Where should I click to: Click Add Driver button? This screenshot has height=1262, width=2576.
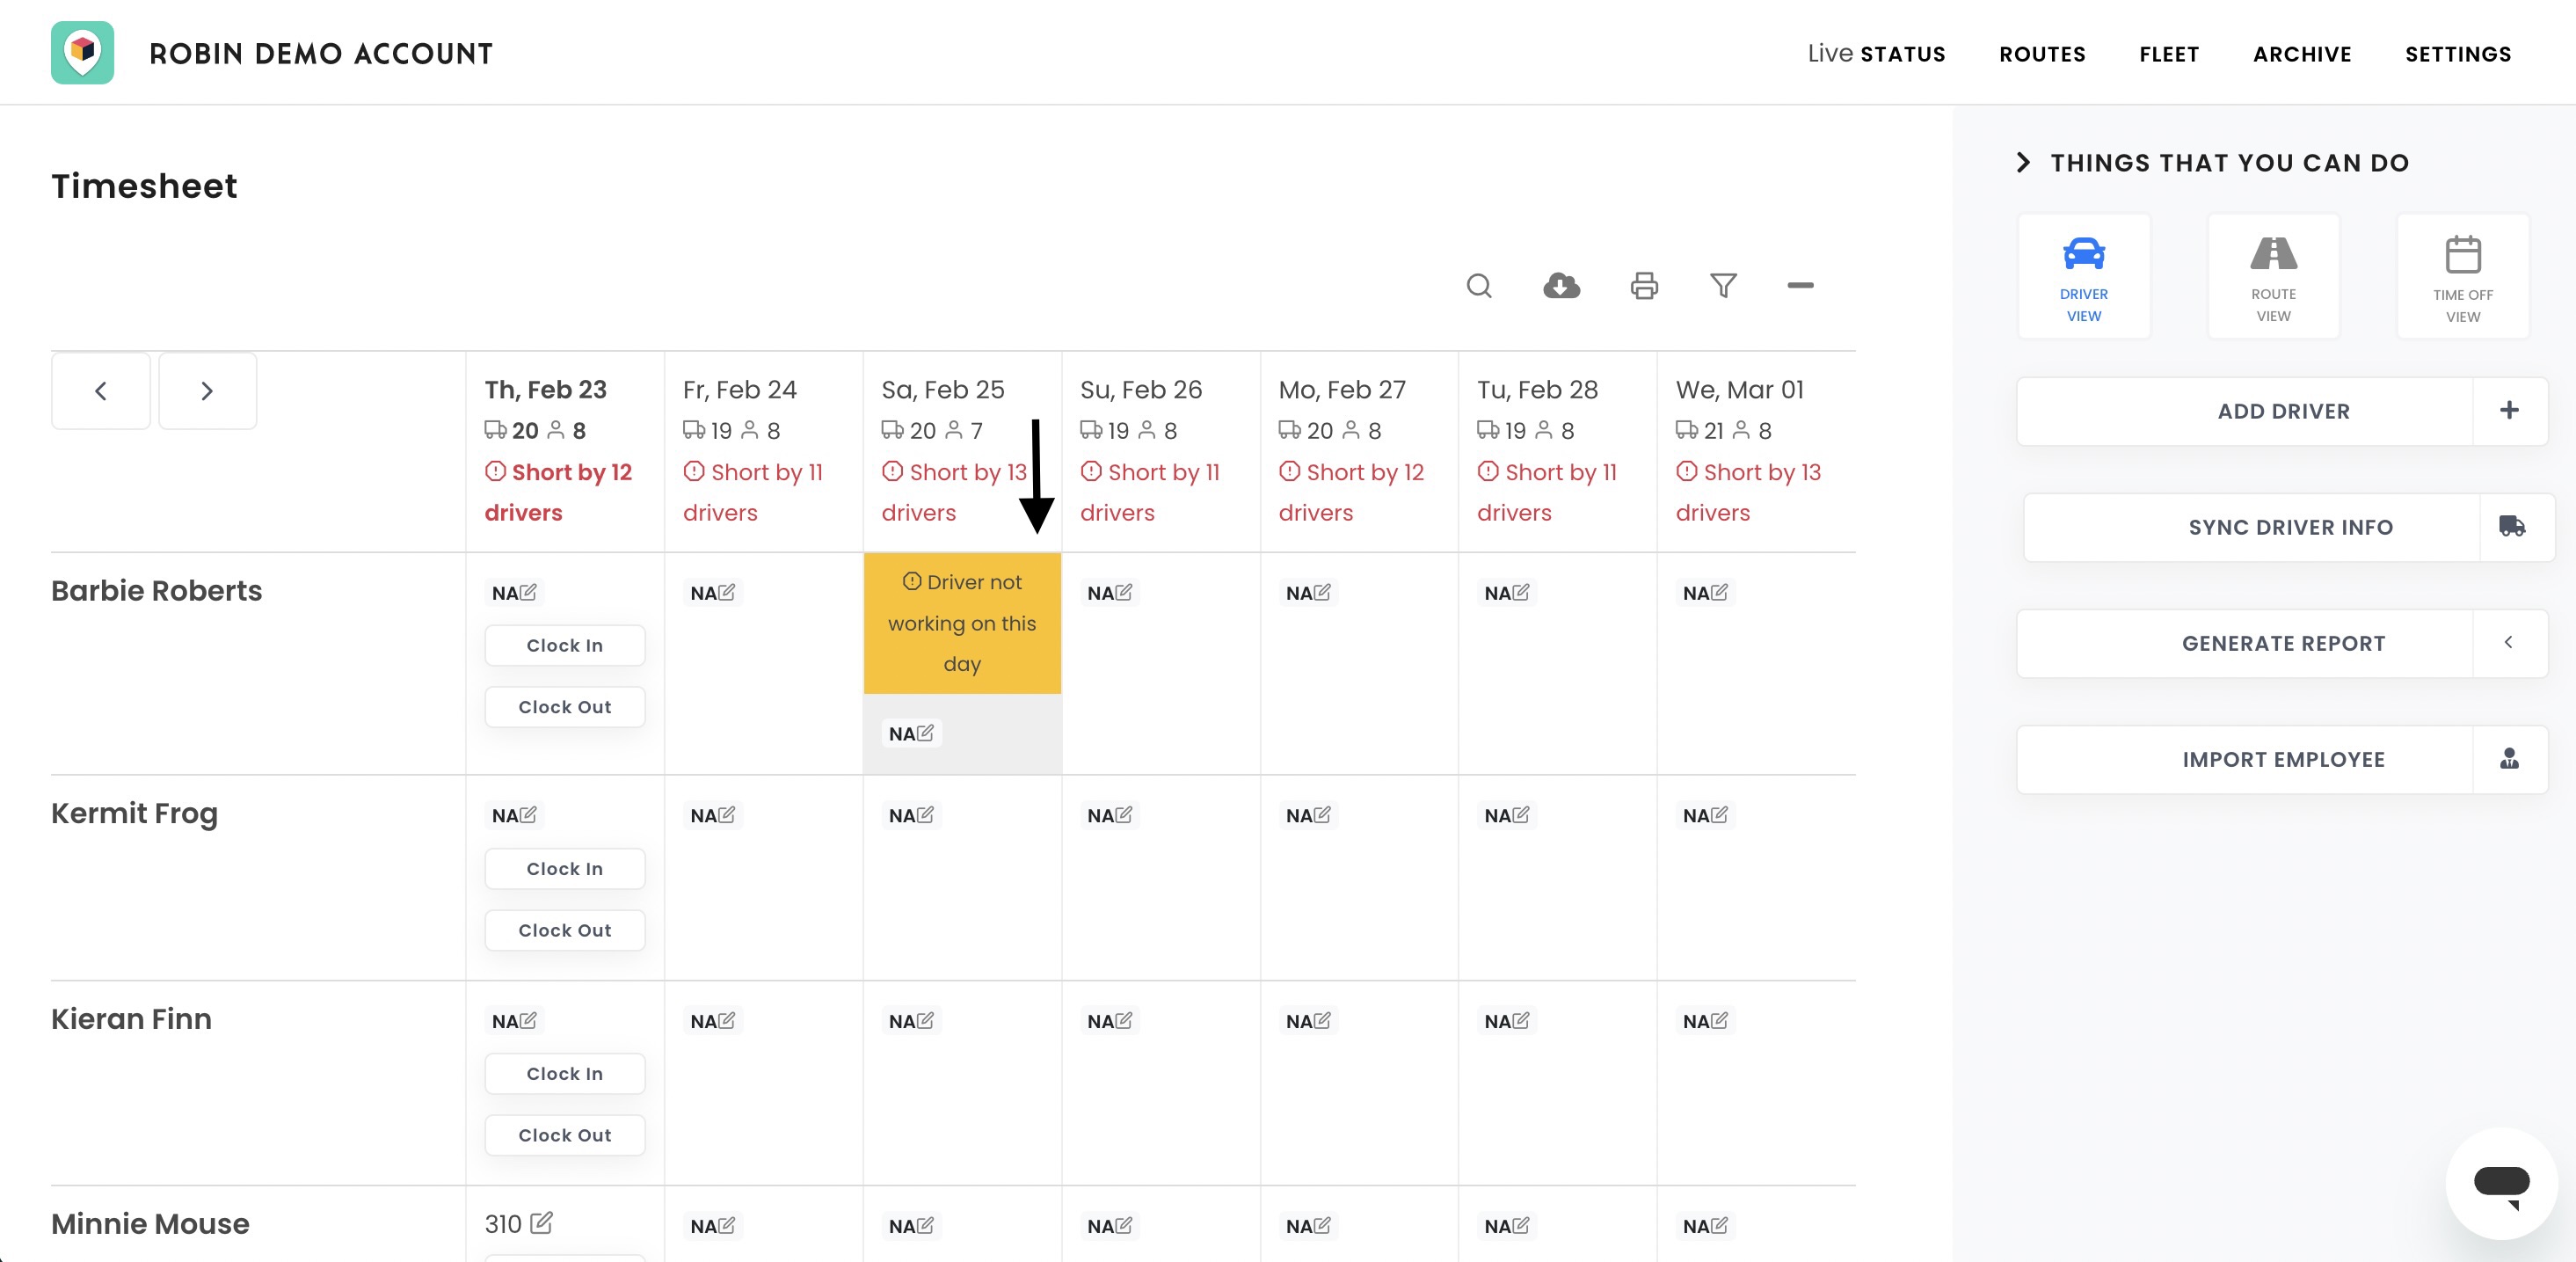click(x=2283, y=411)
